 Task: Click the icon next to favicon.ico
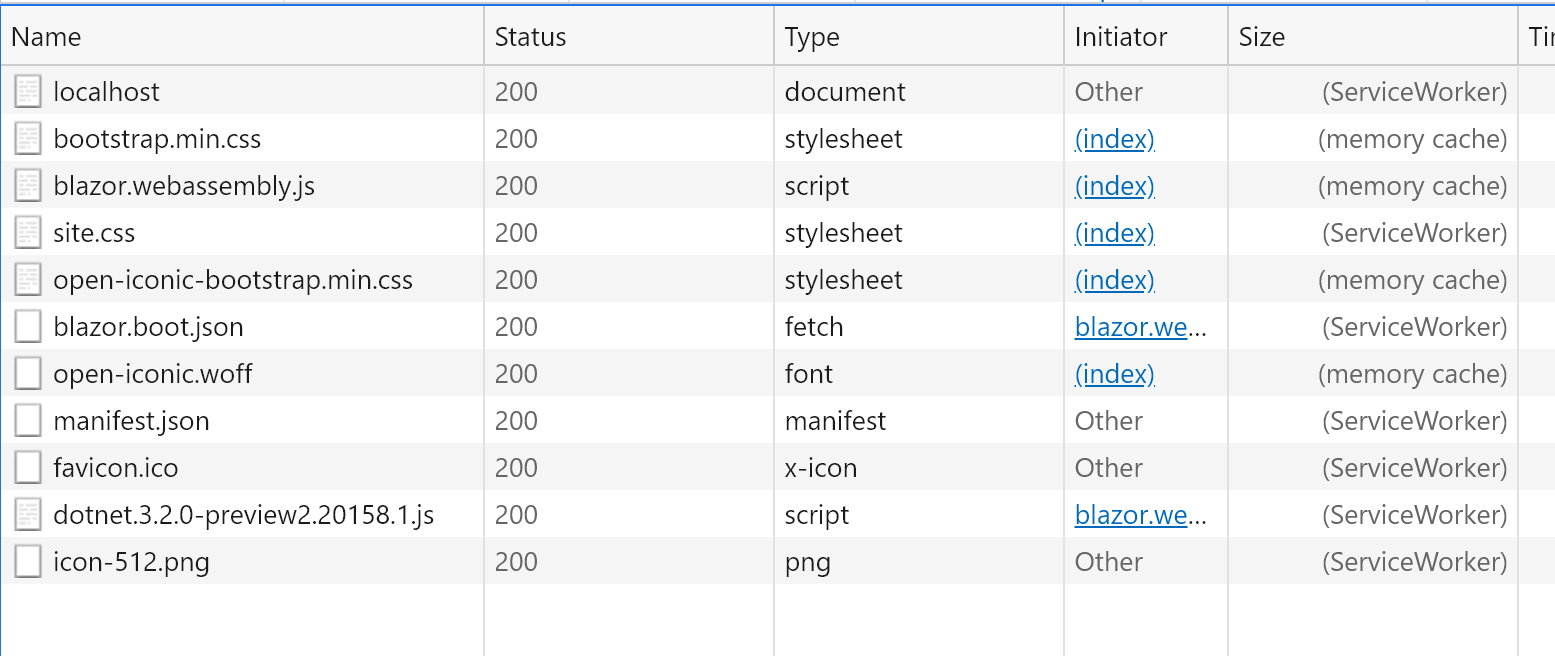(25, 466)
